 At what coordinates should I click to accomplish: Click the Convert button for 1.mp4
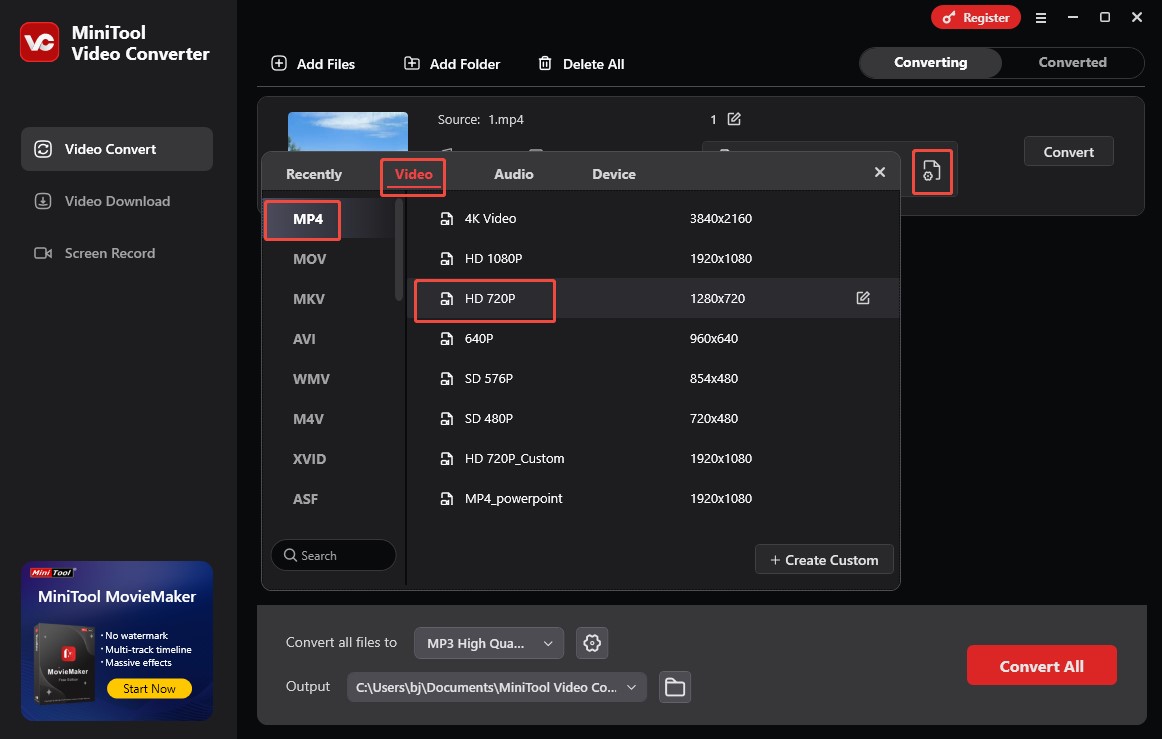1068,151
